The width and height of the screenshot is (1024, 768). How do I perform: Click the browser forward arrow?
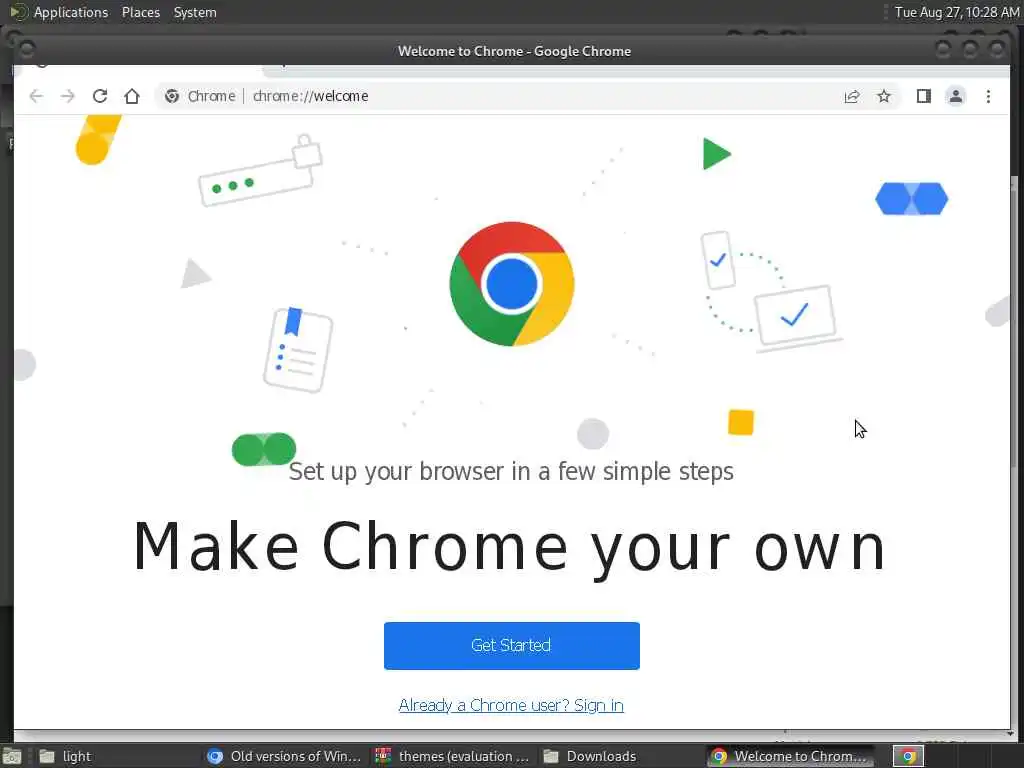coord(68,96)
